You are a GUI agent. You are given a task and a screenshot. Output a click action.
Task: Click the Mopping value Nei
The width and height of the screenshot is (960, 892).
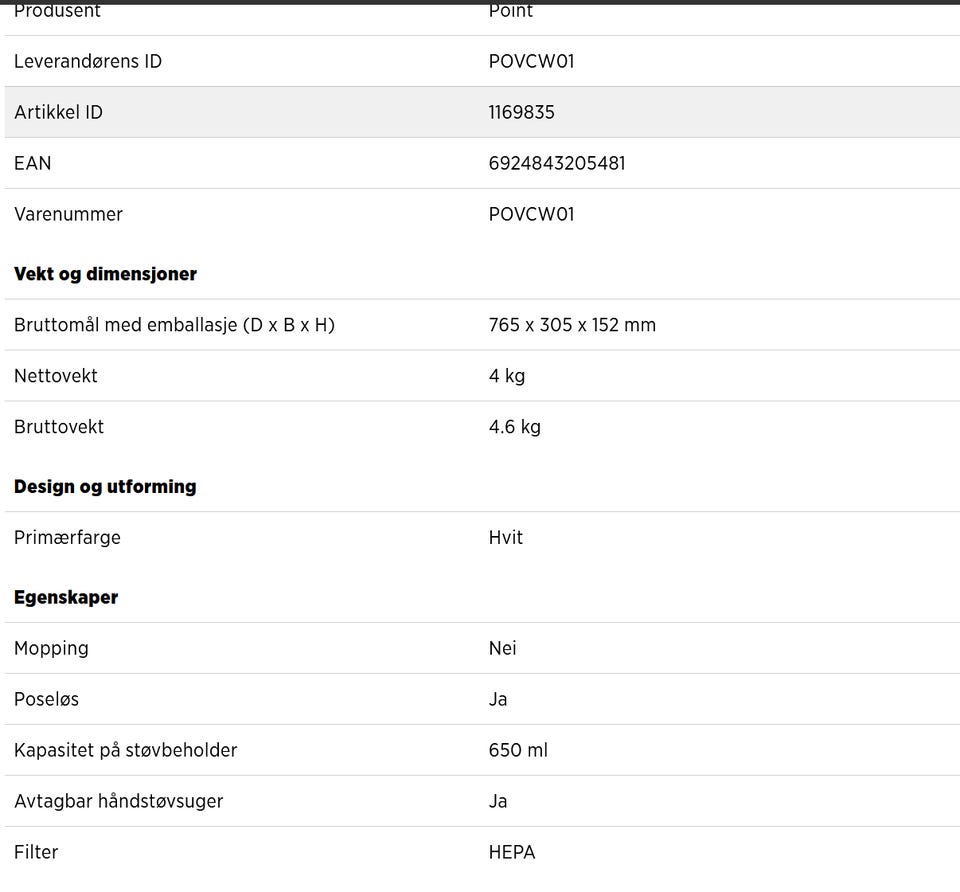[x=503, y=649]
